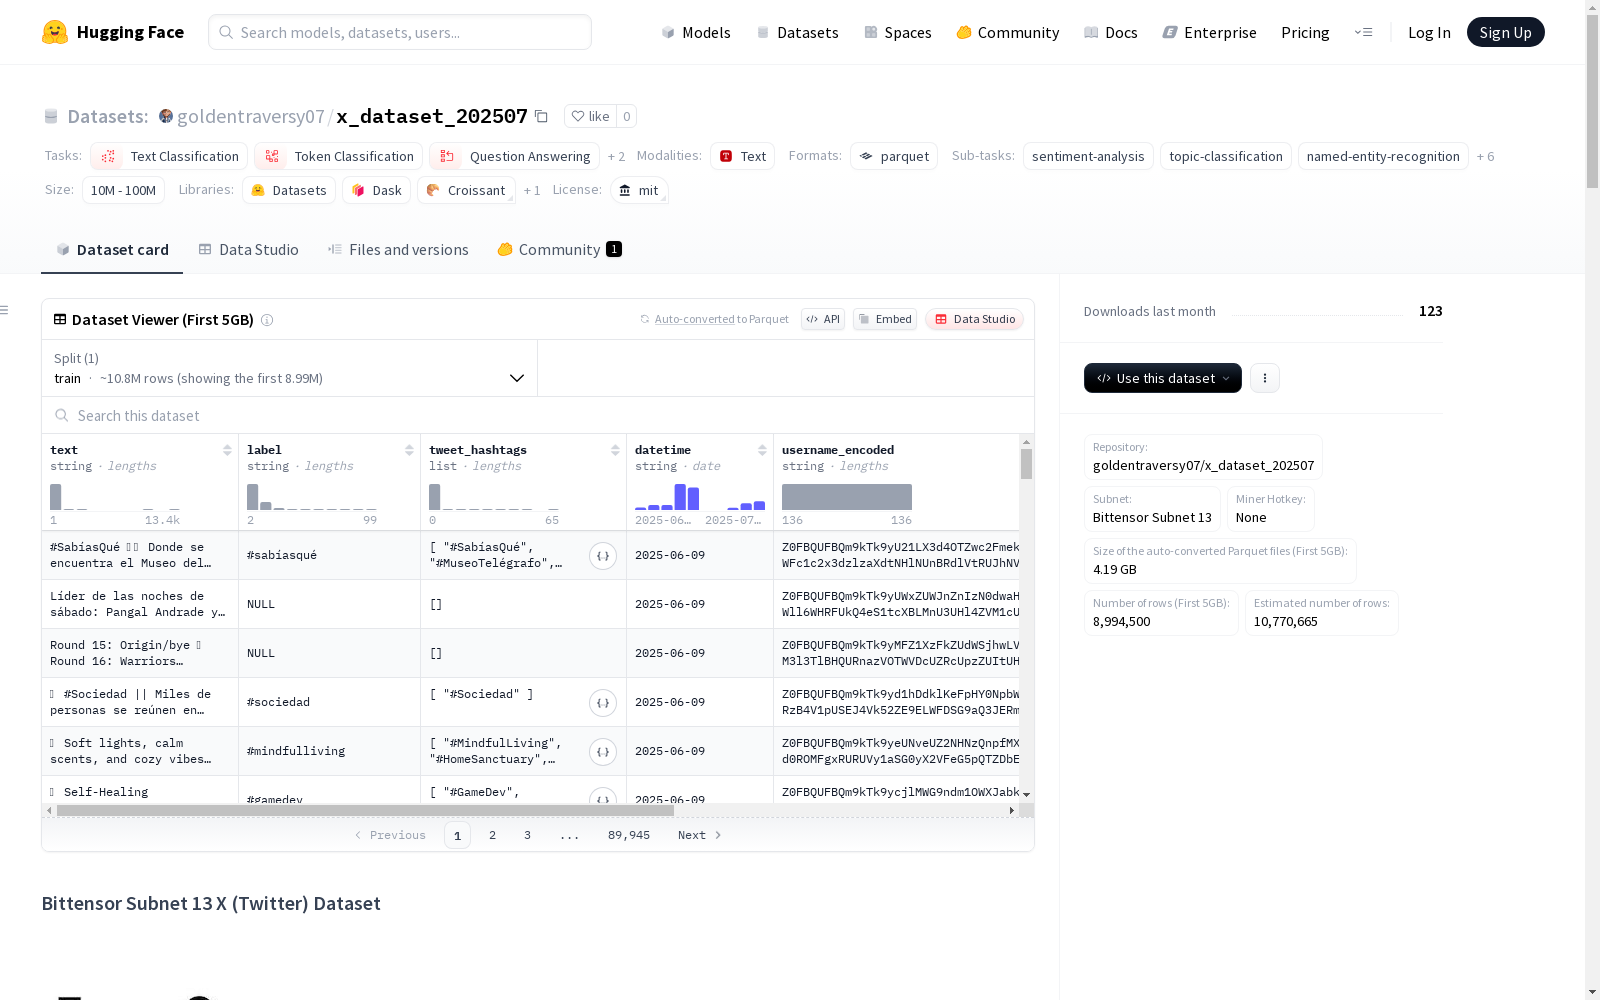Click the 10M - 100M size tag
This screenshot has height=1000, width=1600.
tap(123, 190)
